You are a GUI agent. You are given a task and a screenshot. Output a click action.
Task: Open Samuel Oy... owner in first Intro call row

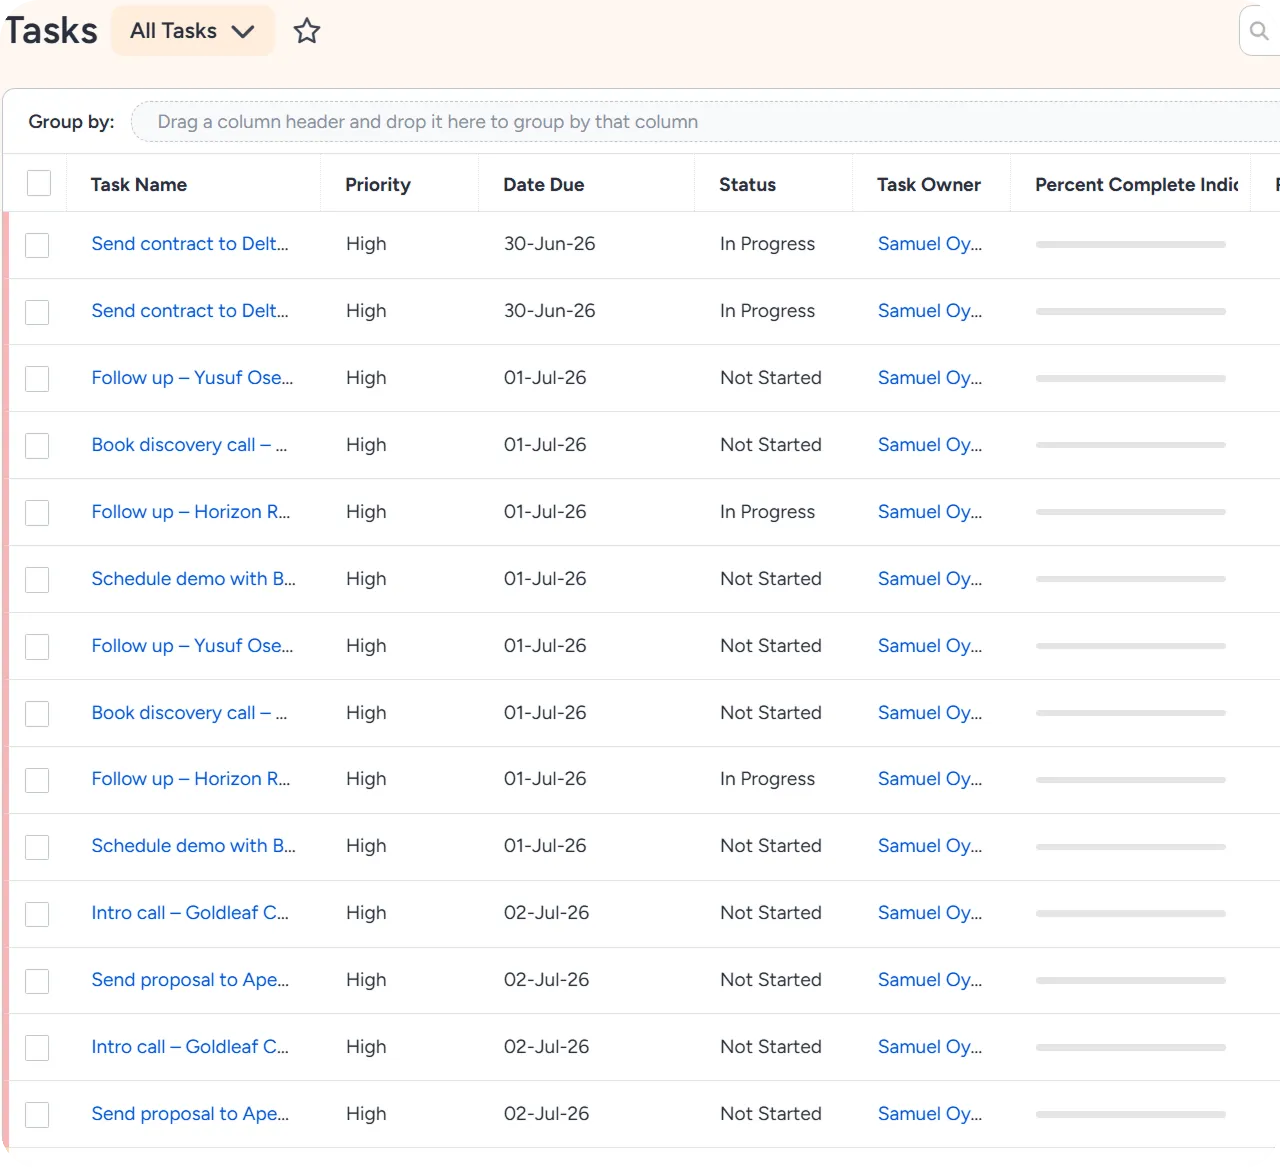coord(930,913)
